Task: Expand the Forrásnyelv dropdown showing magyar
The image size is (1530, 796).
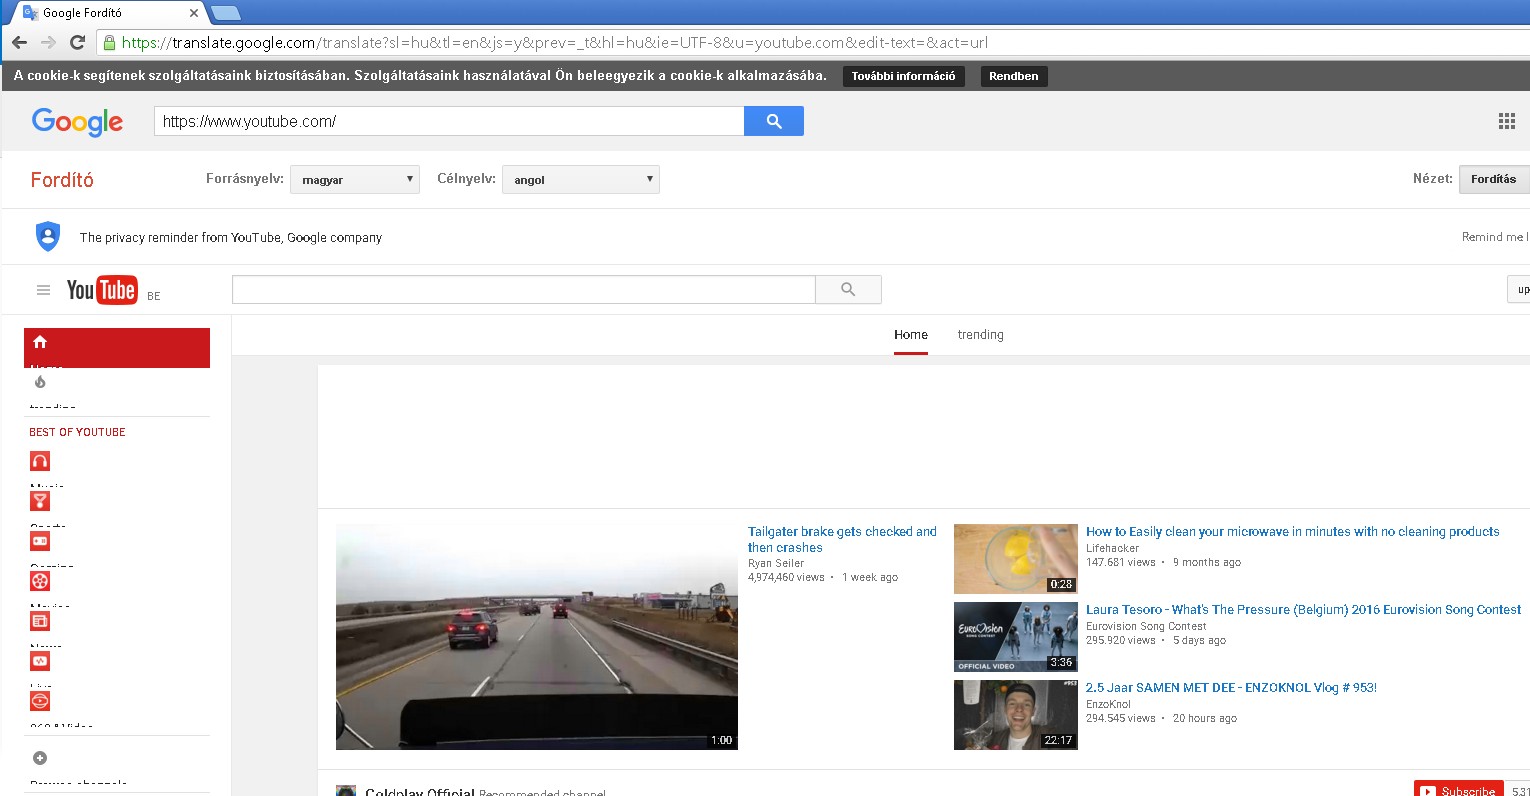Action: pos(355,180)
